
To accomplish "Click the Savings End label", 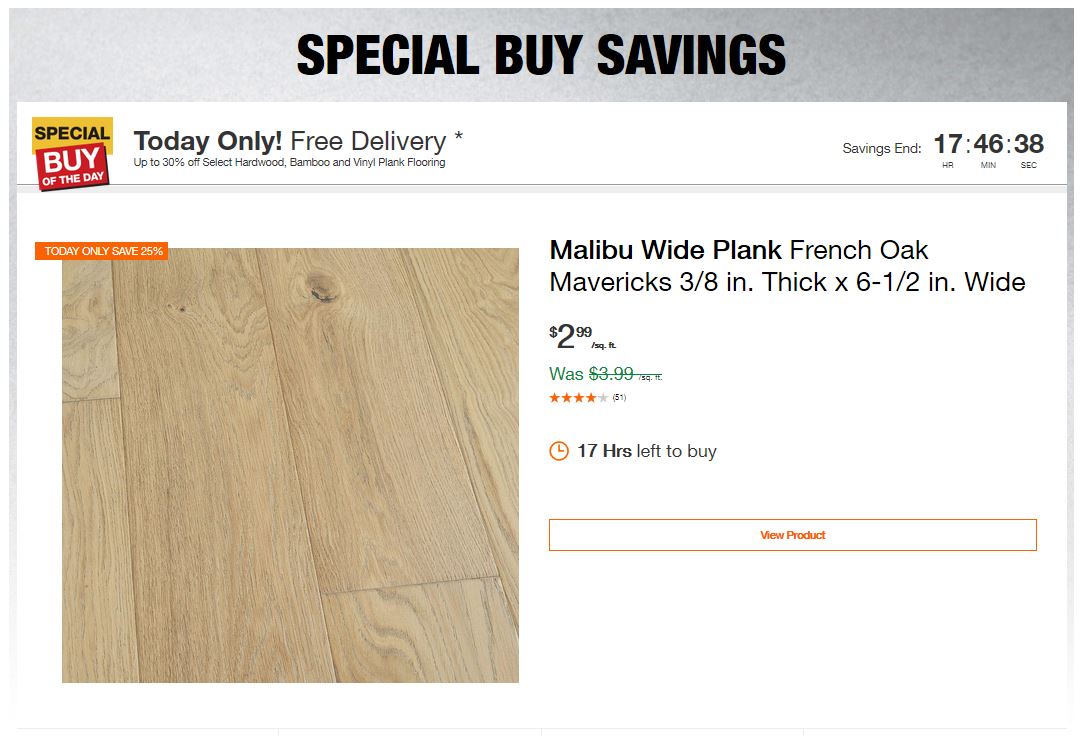I will 881,149.
